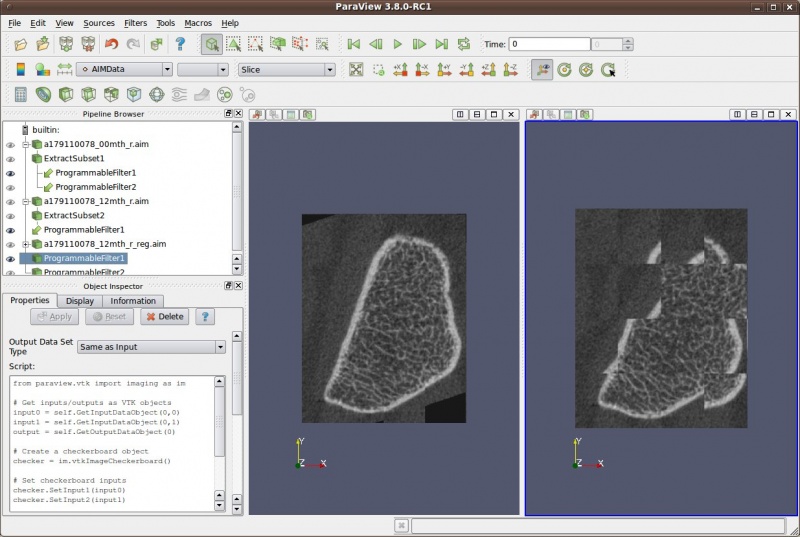800x537 pixels.
Task: Open the File menu
Action: pos(14,23)
